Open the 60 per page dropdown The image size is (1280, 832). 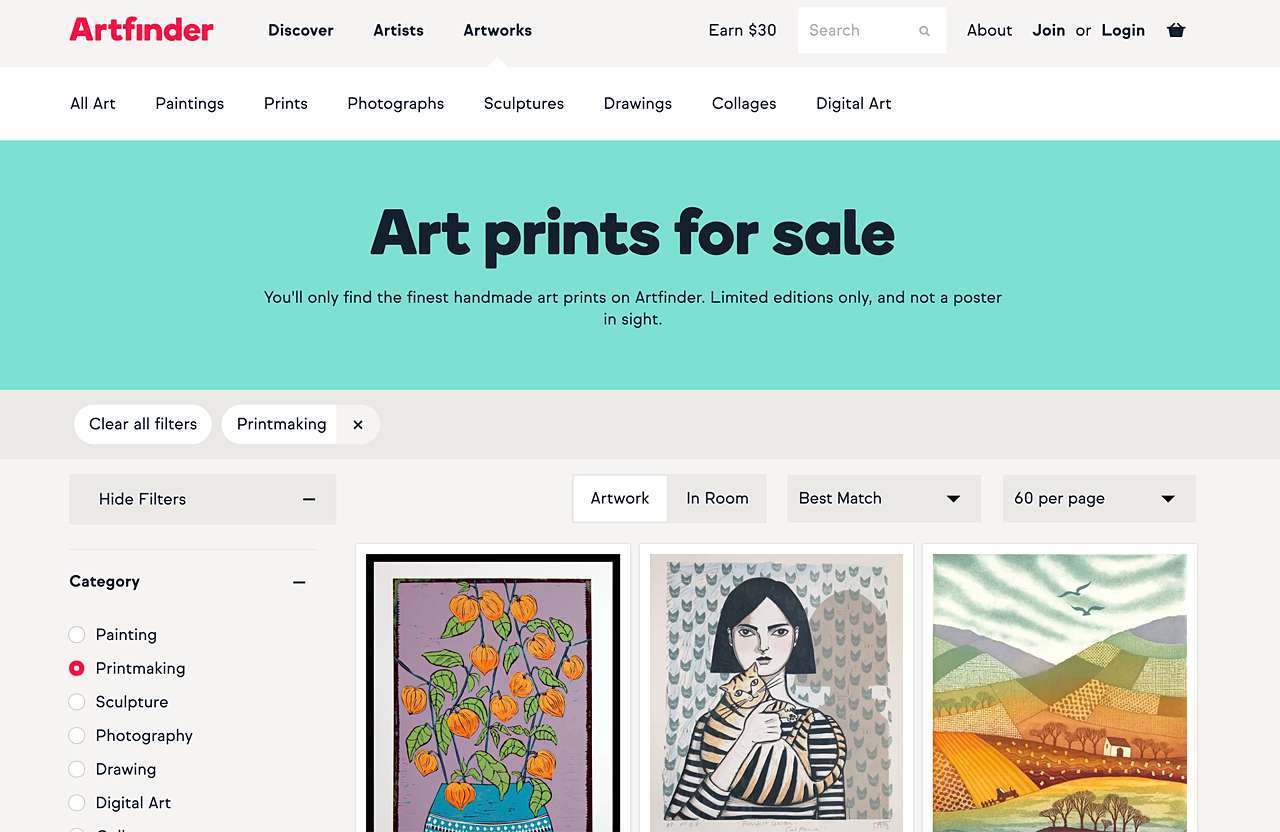[x=1098, y=498]
